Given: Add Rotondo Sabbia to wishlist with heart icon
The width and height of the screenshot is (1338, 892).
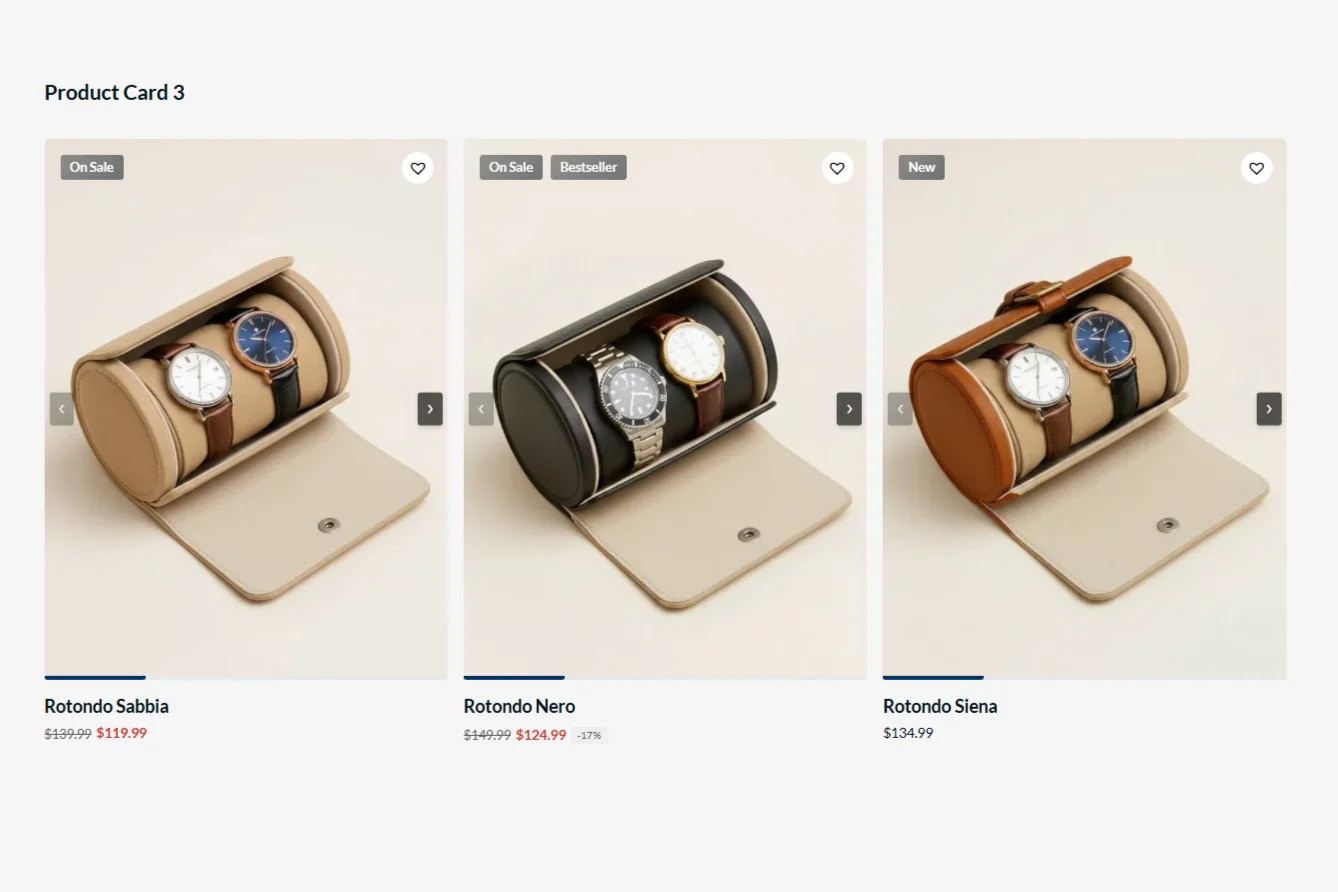Looking at the screenshot, I should [418, 168].
